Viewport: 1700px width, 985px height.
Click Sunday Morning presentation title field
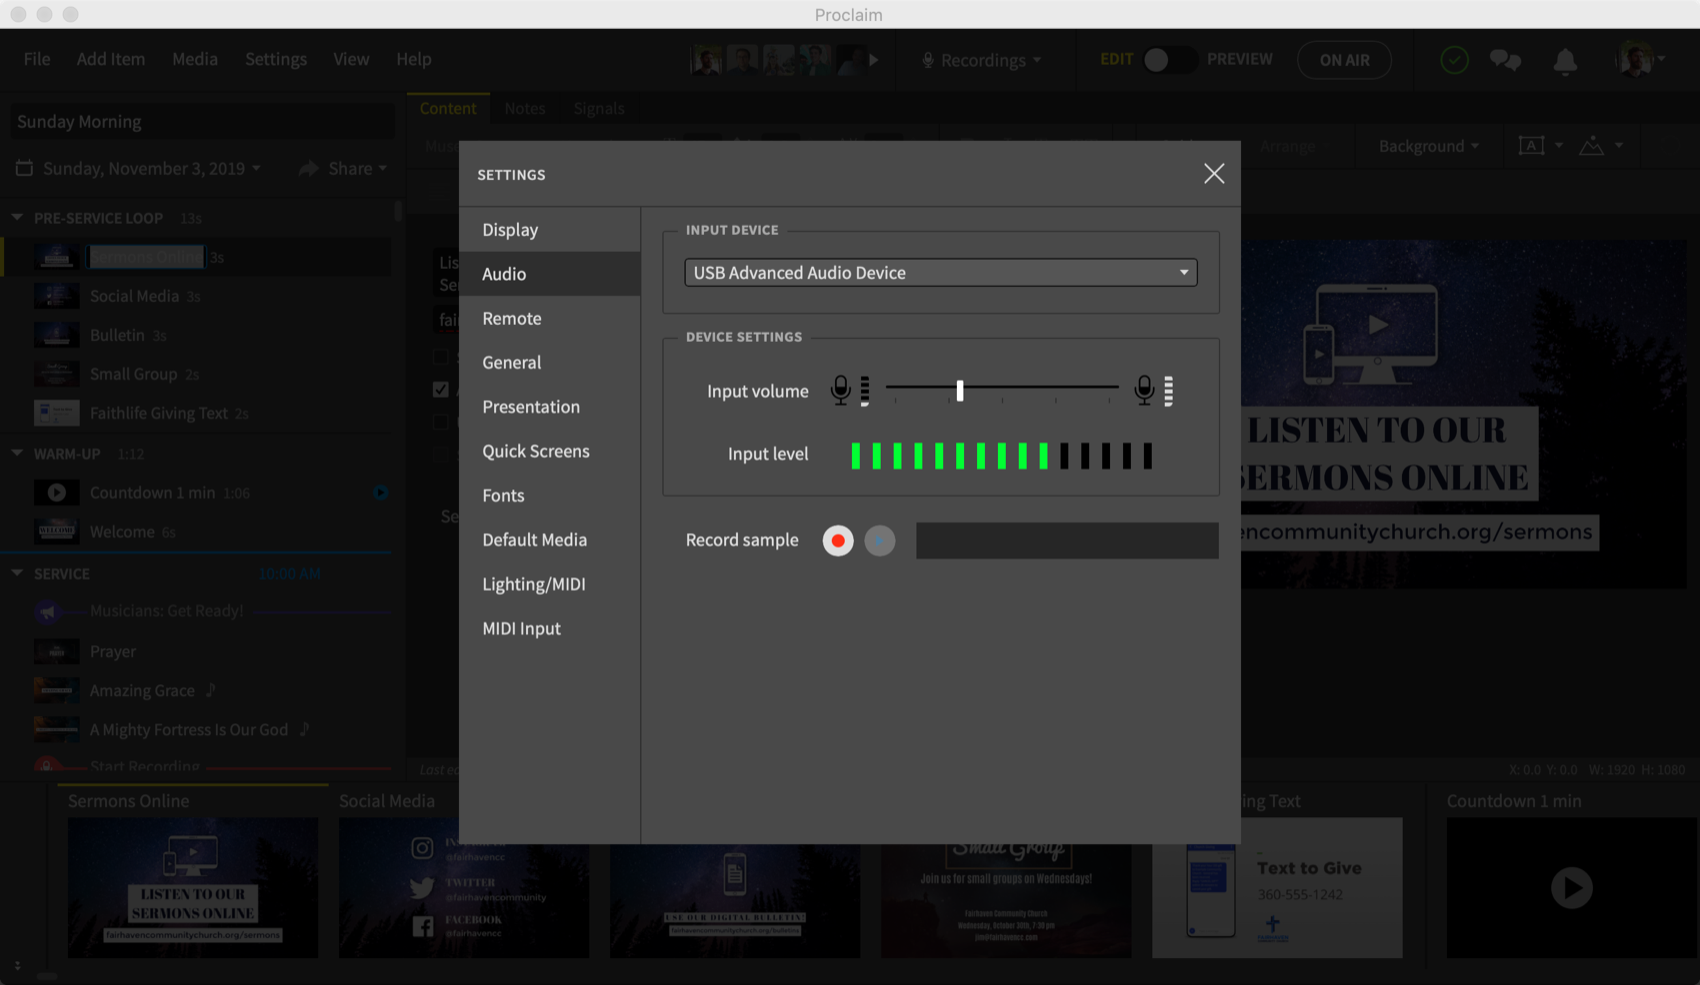(201, 122)
